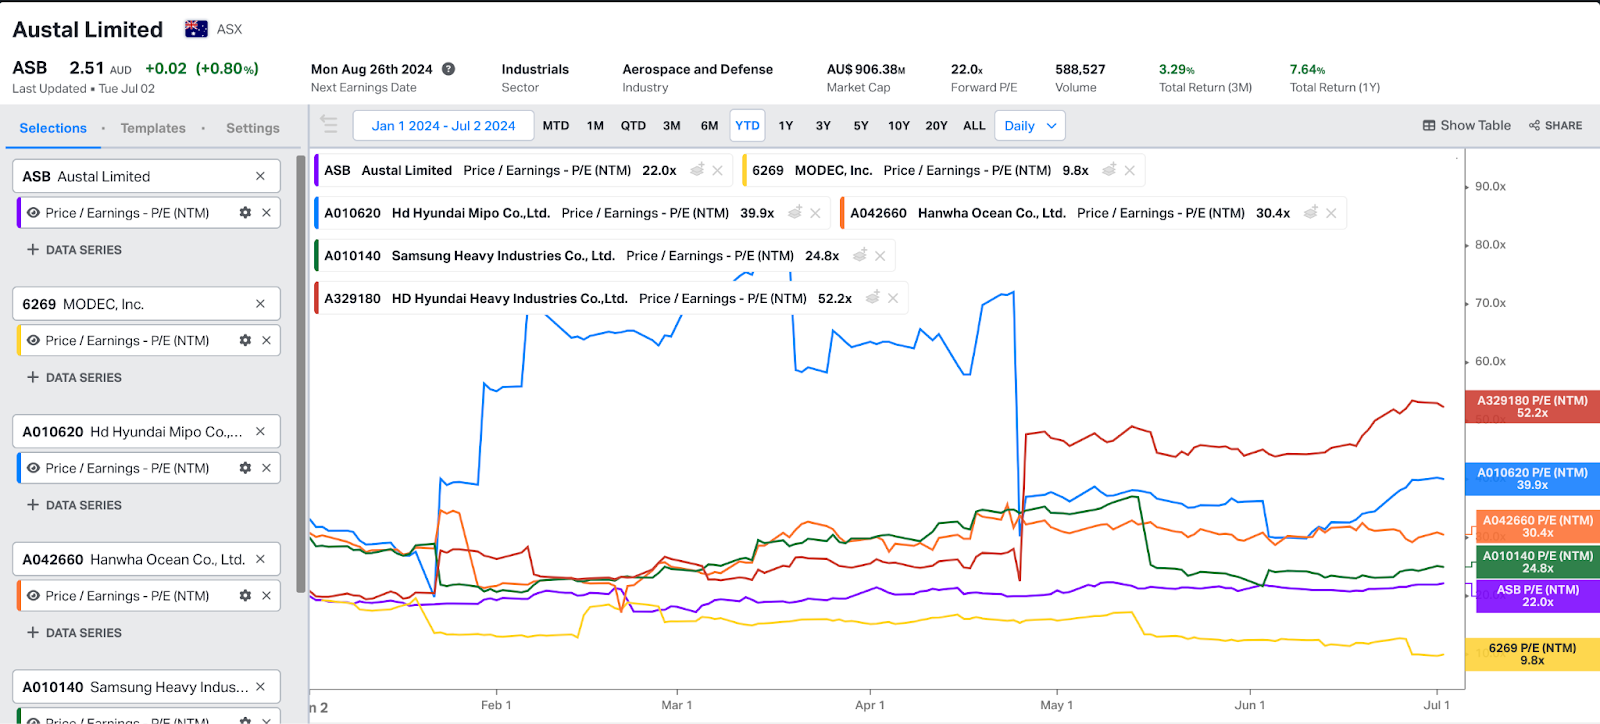This screenshot has width=1600, height=724.
Task: Add data series under ASB Austal Limited
Action: click(74, 250)
